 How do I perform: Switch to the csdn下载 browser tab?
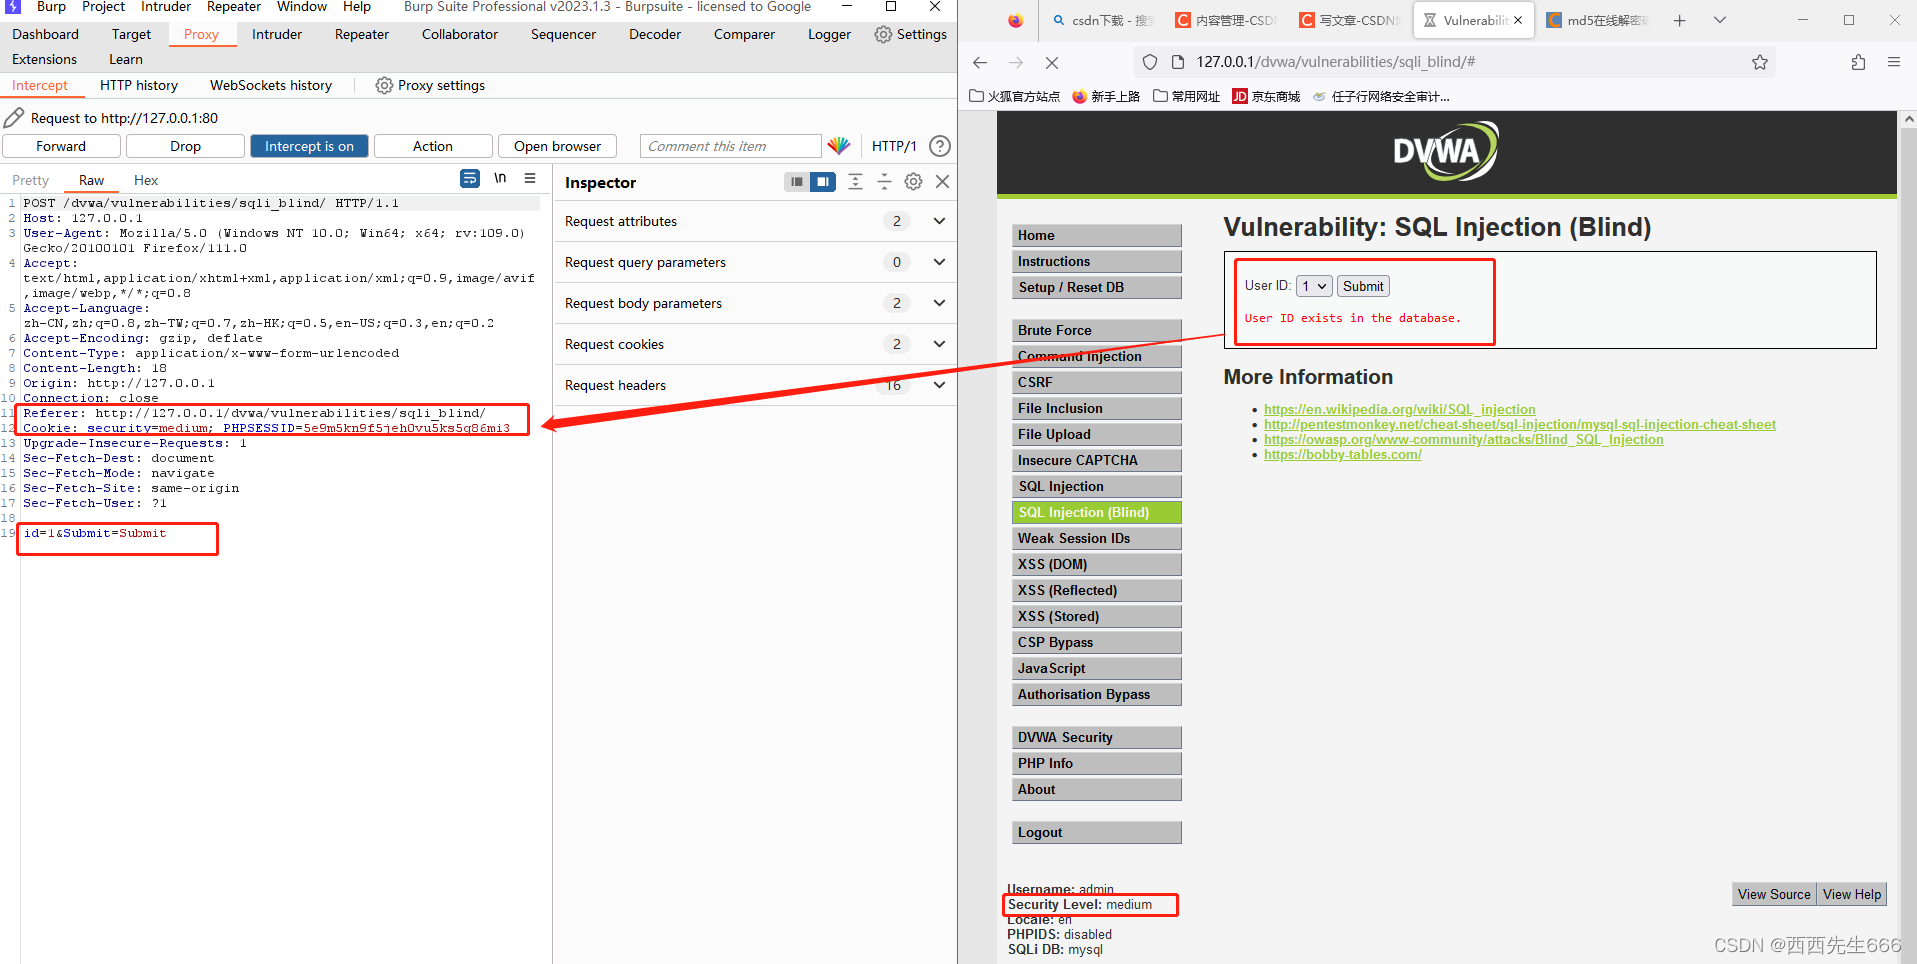click(1101, 20)
